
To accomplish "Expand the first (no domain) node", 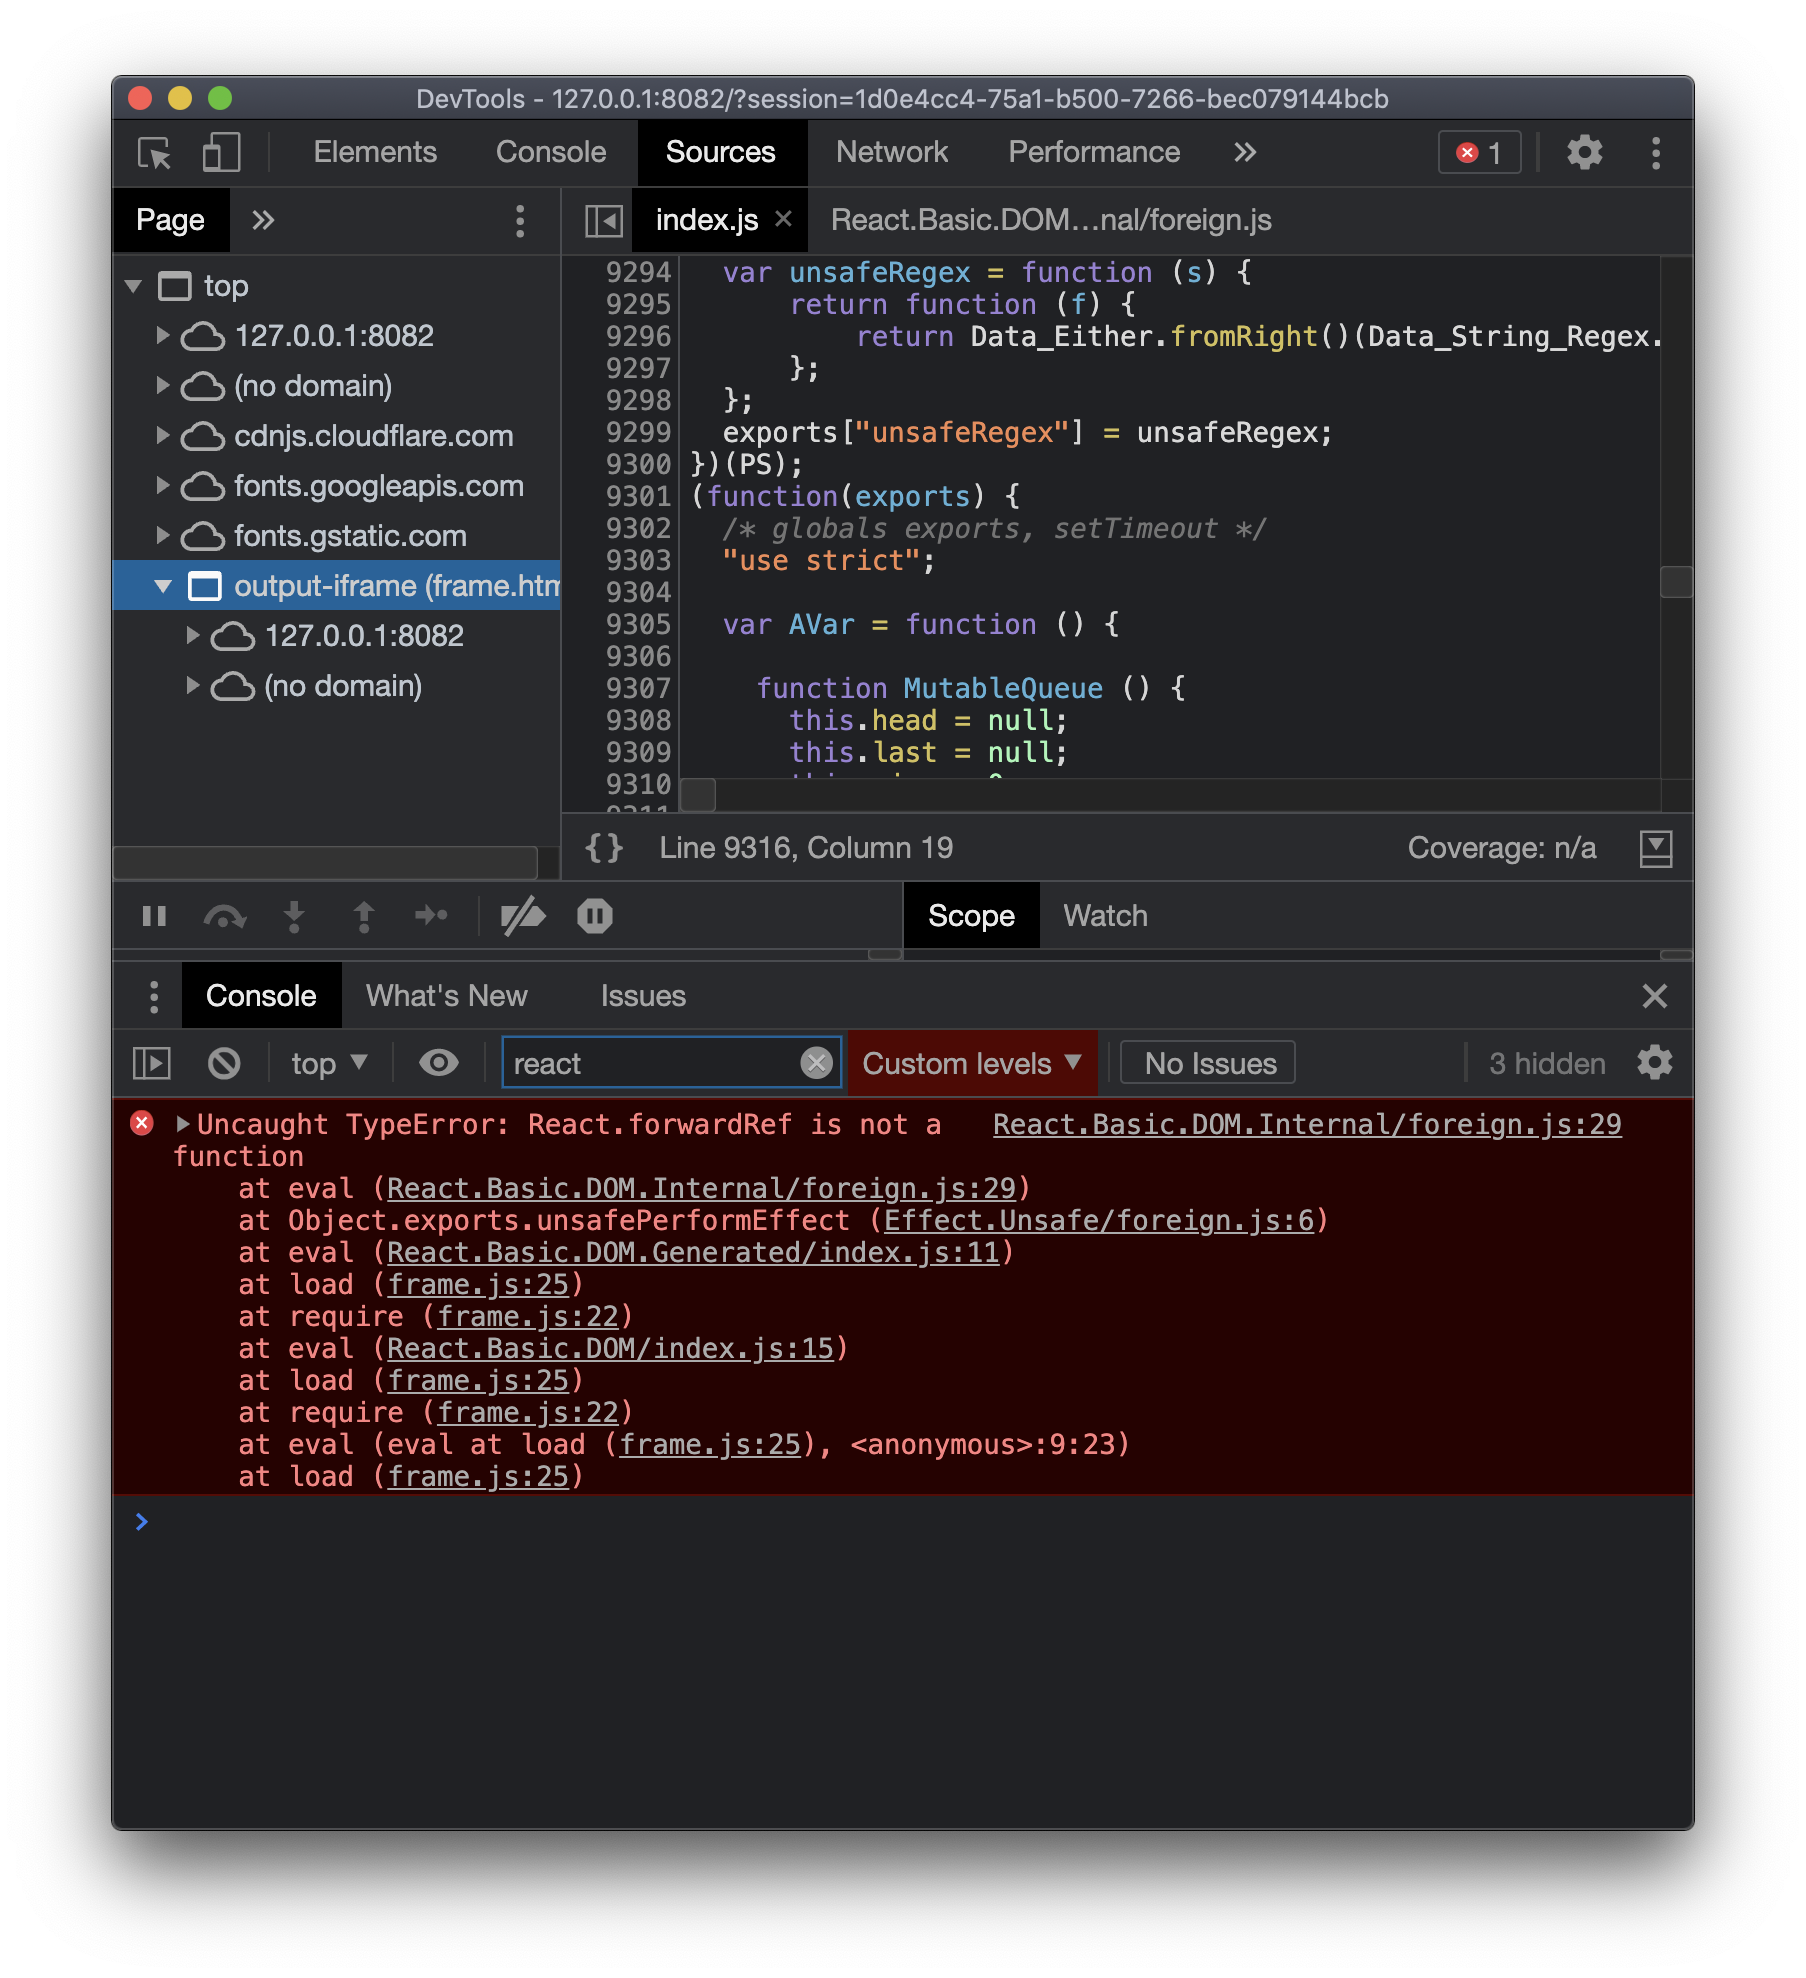I will coord(163,385).
